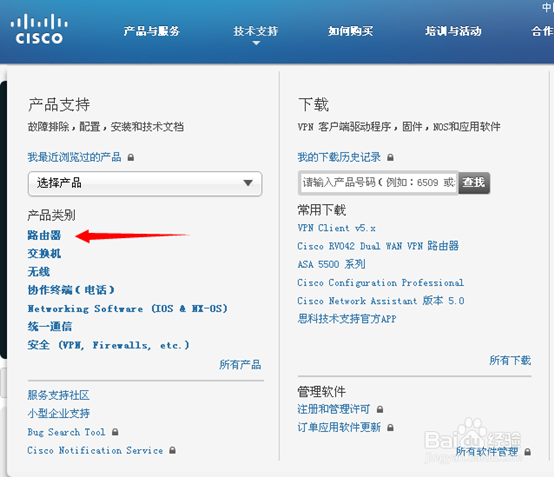Screen dimensions: 554x477
Task: Click the 查找 search button
Action: (x=474, y=183)
